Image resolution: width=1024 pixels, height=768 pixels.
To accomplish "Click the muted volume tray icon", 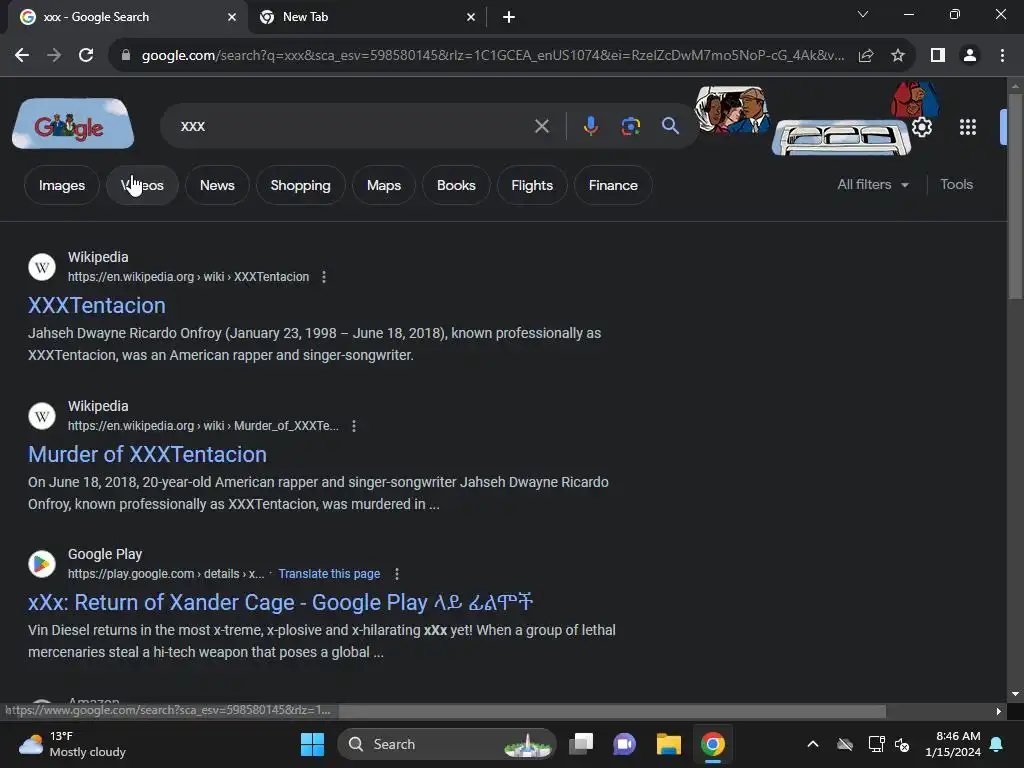I will tap(903, 744).
